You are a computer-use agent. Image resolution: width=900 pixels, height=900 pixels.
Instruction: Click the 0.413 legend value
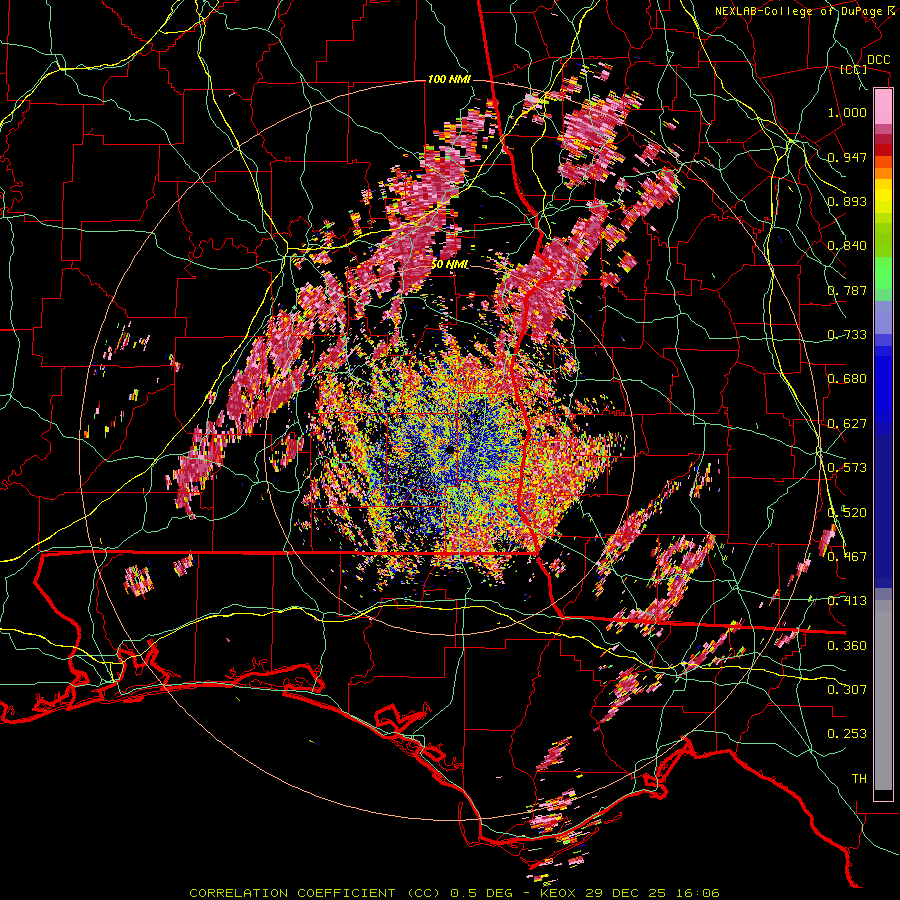click(x=847, y=601)
